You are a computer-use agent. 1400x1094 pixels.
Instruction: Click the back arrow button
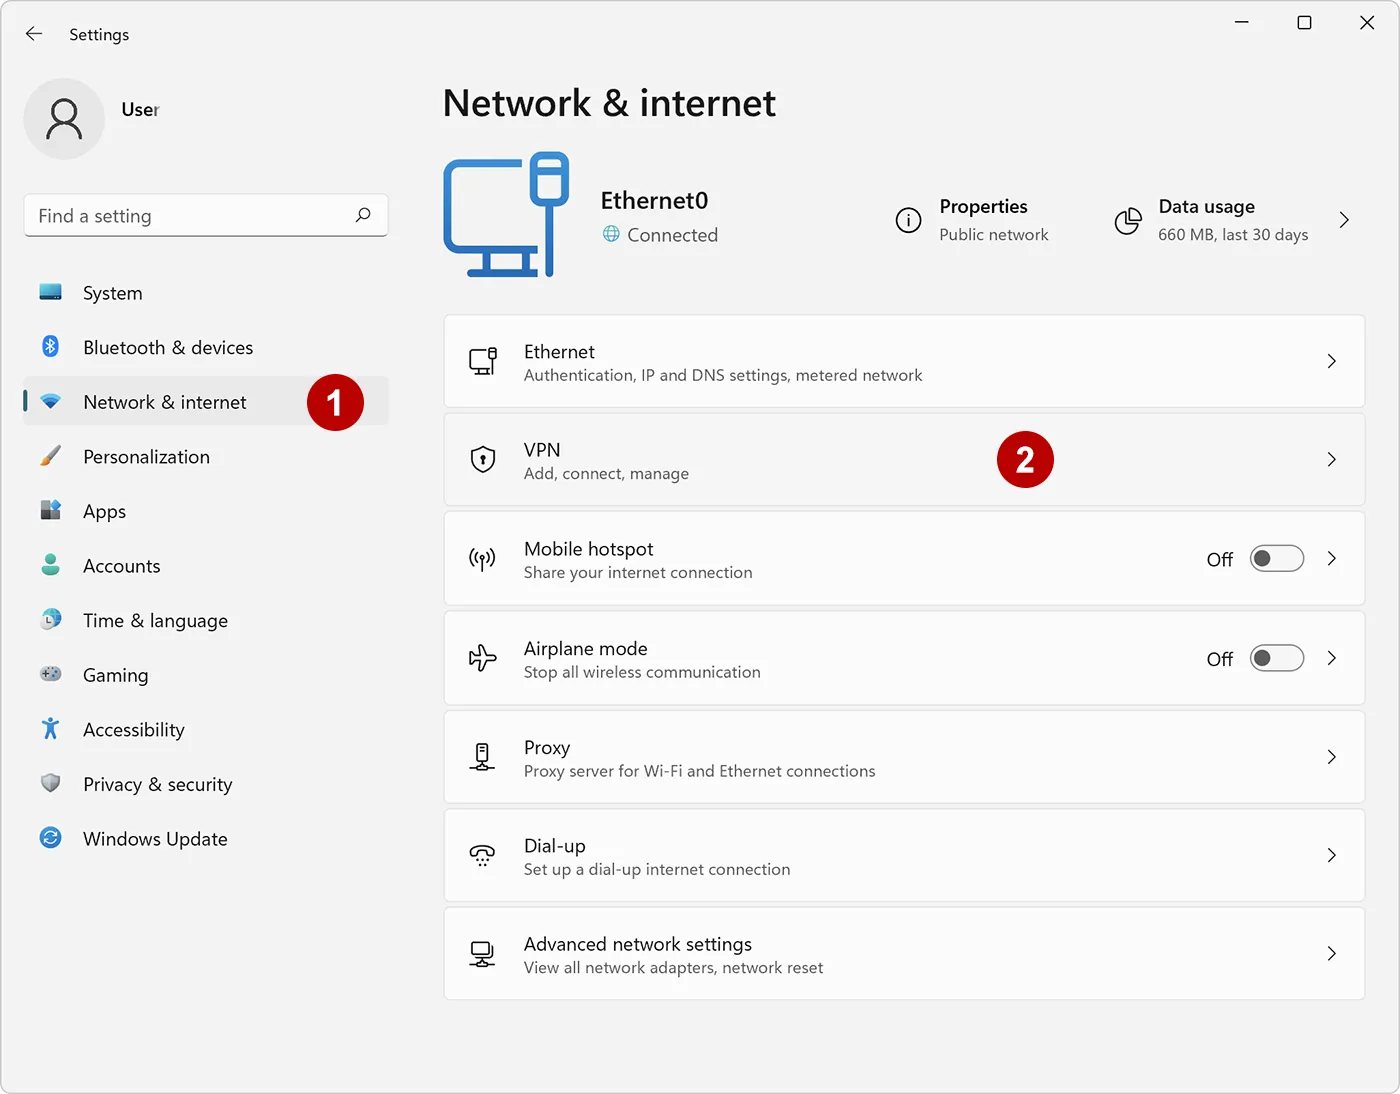pos(34,33)
